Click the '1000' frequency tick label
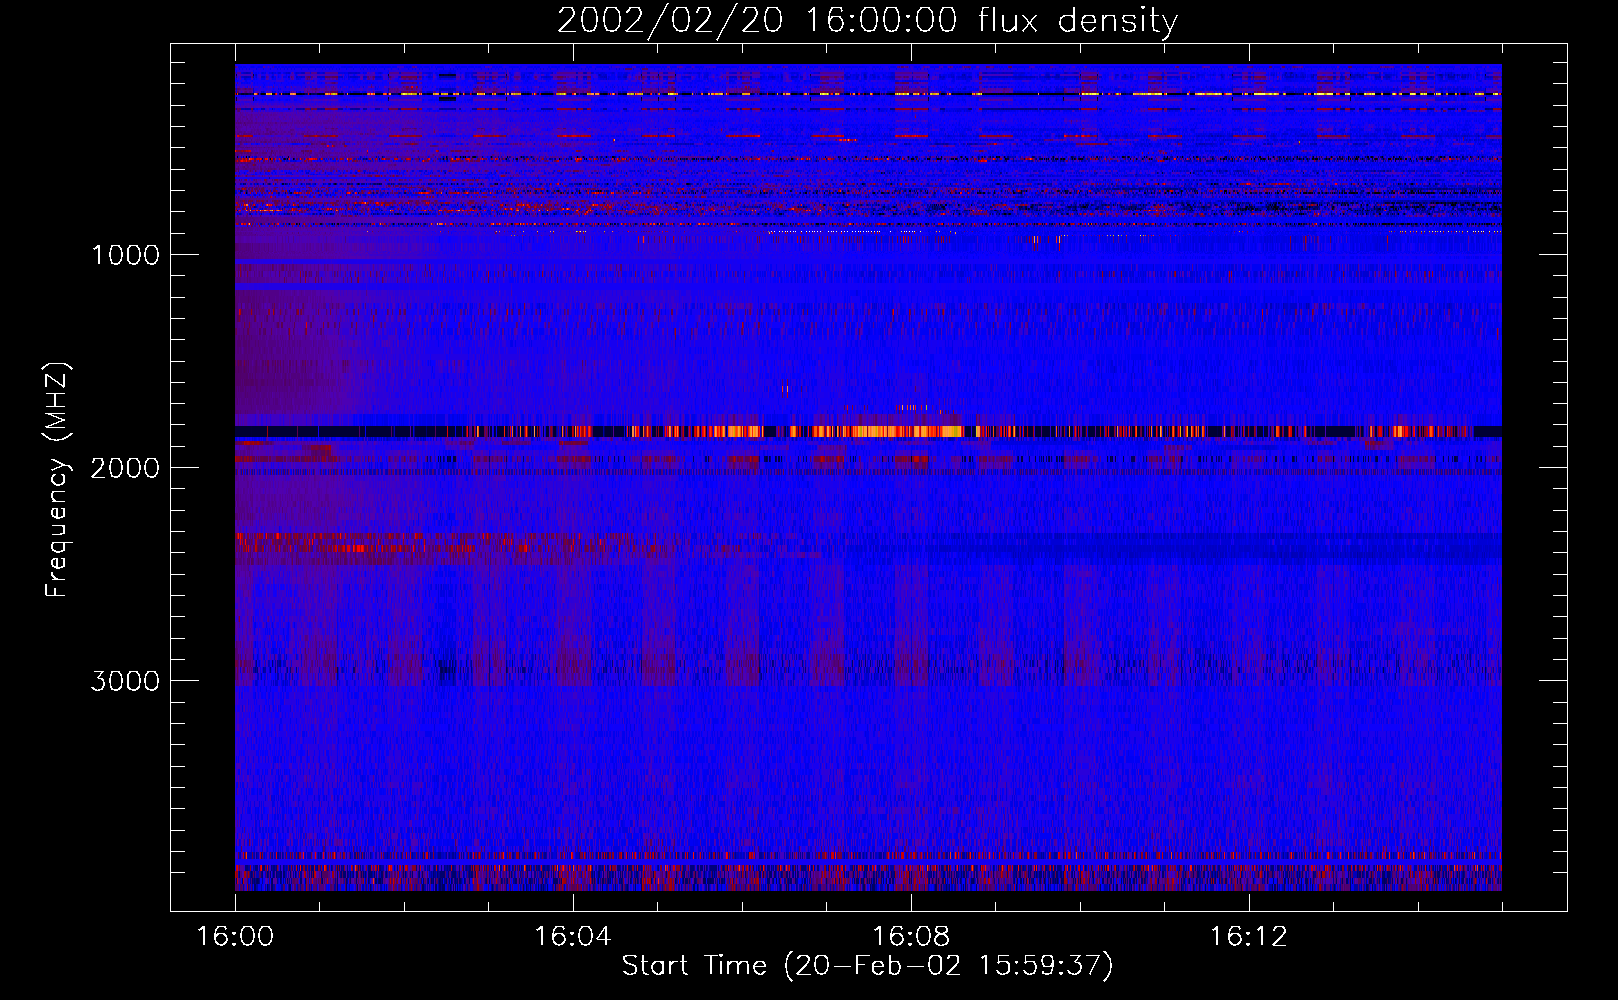 click(x=125, y=255)
